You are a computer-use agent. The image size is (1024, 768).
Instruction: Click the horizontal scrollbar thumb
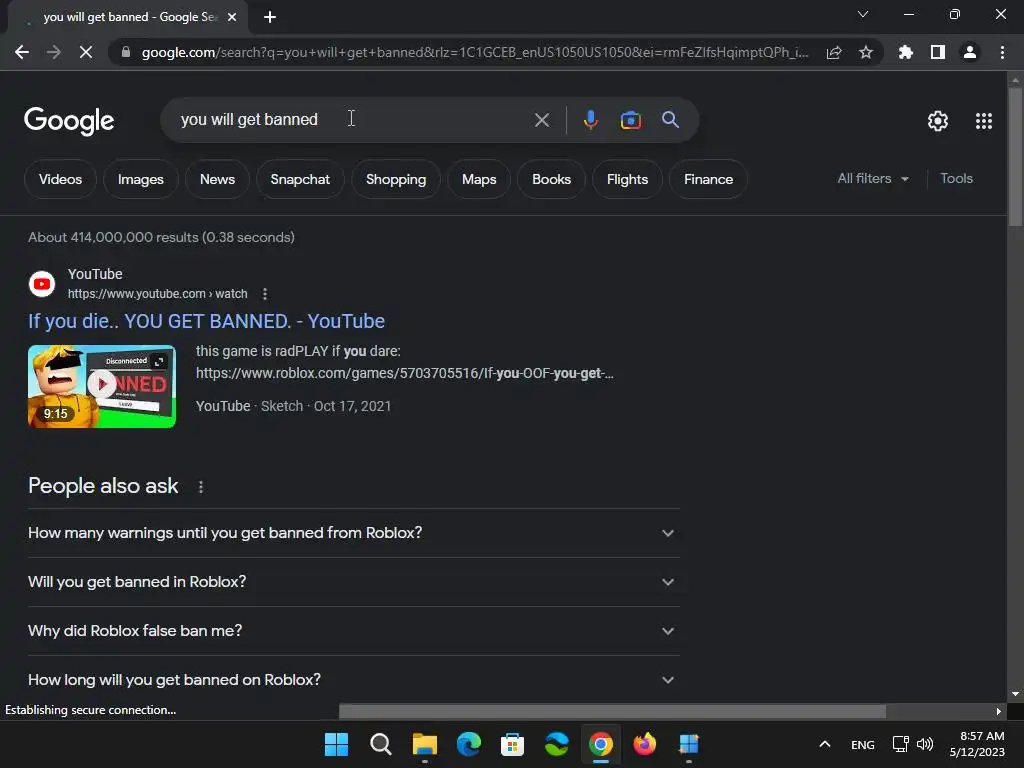613,711
